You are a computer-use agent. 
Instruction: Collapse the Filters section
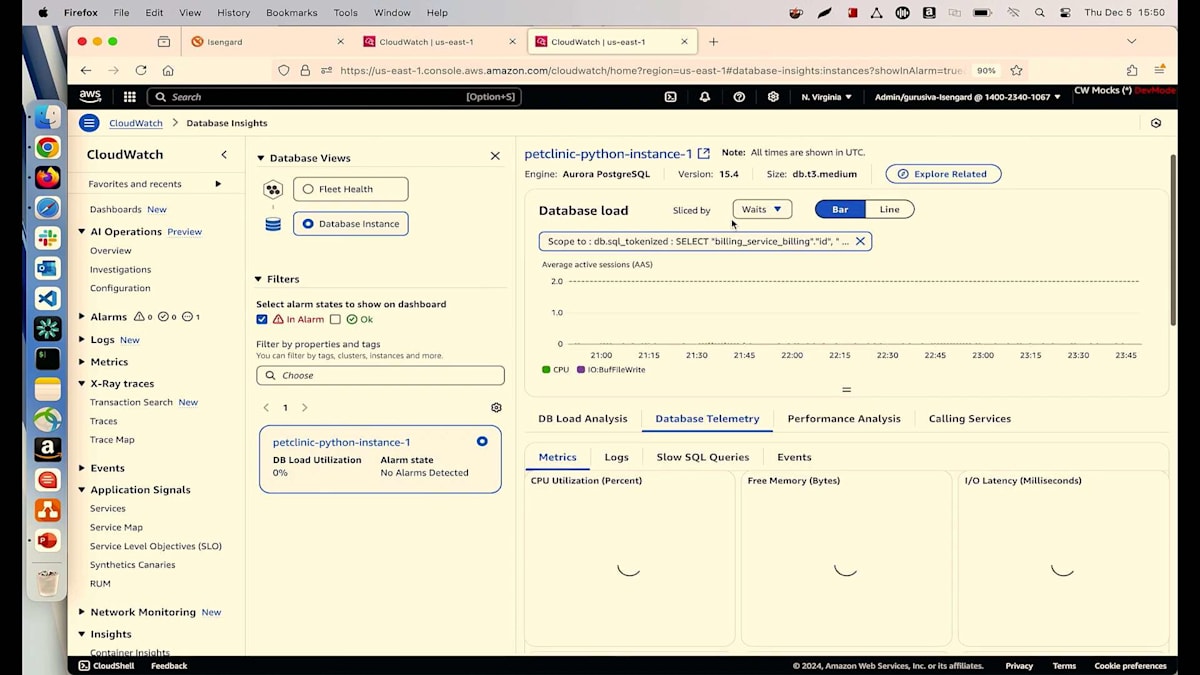[x=259, y=279]
